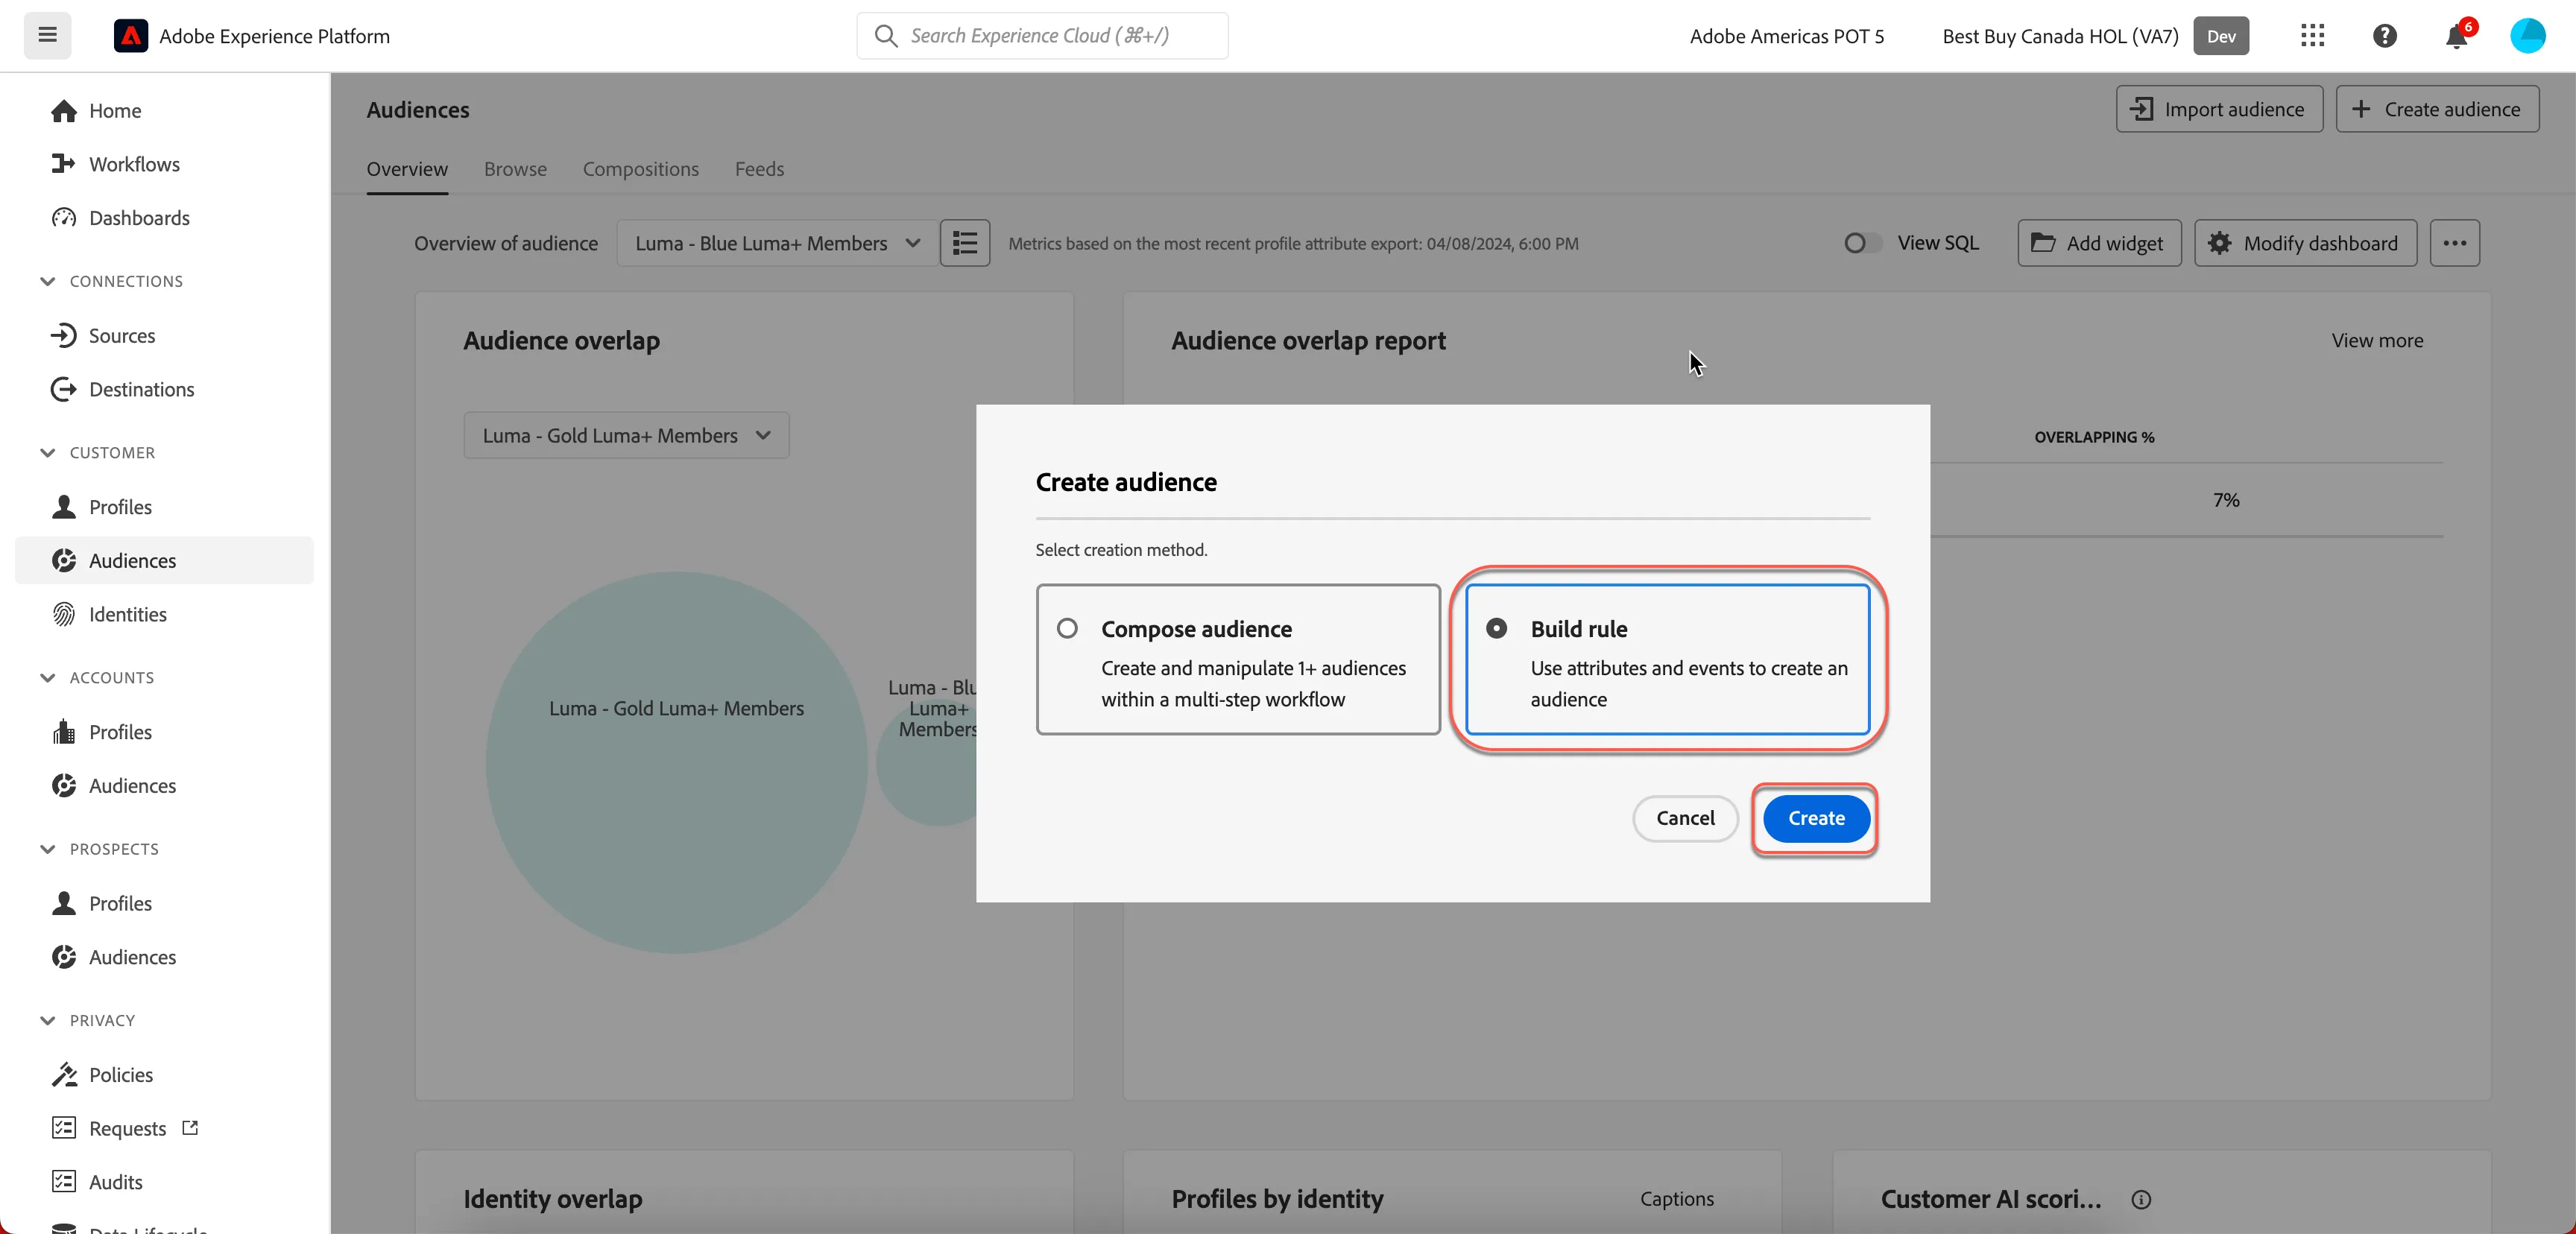The image size is (2576, 1234).
Task: Open Dashboards in the sidebar
Action: click(139, 218)
